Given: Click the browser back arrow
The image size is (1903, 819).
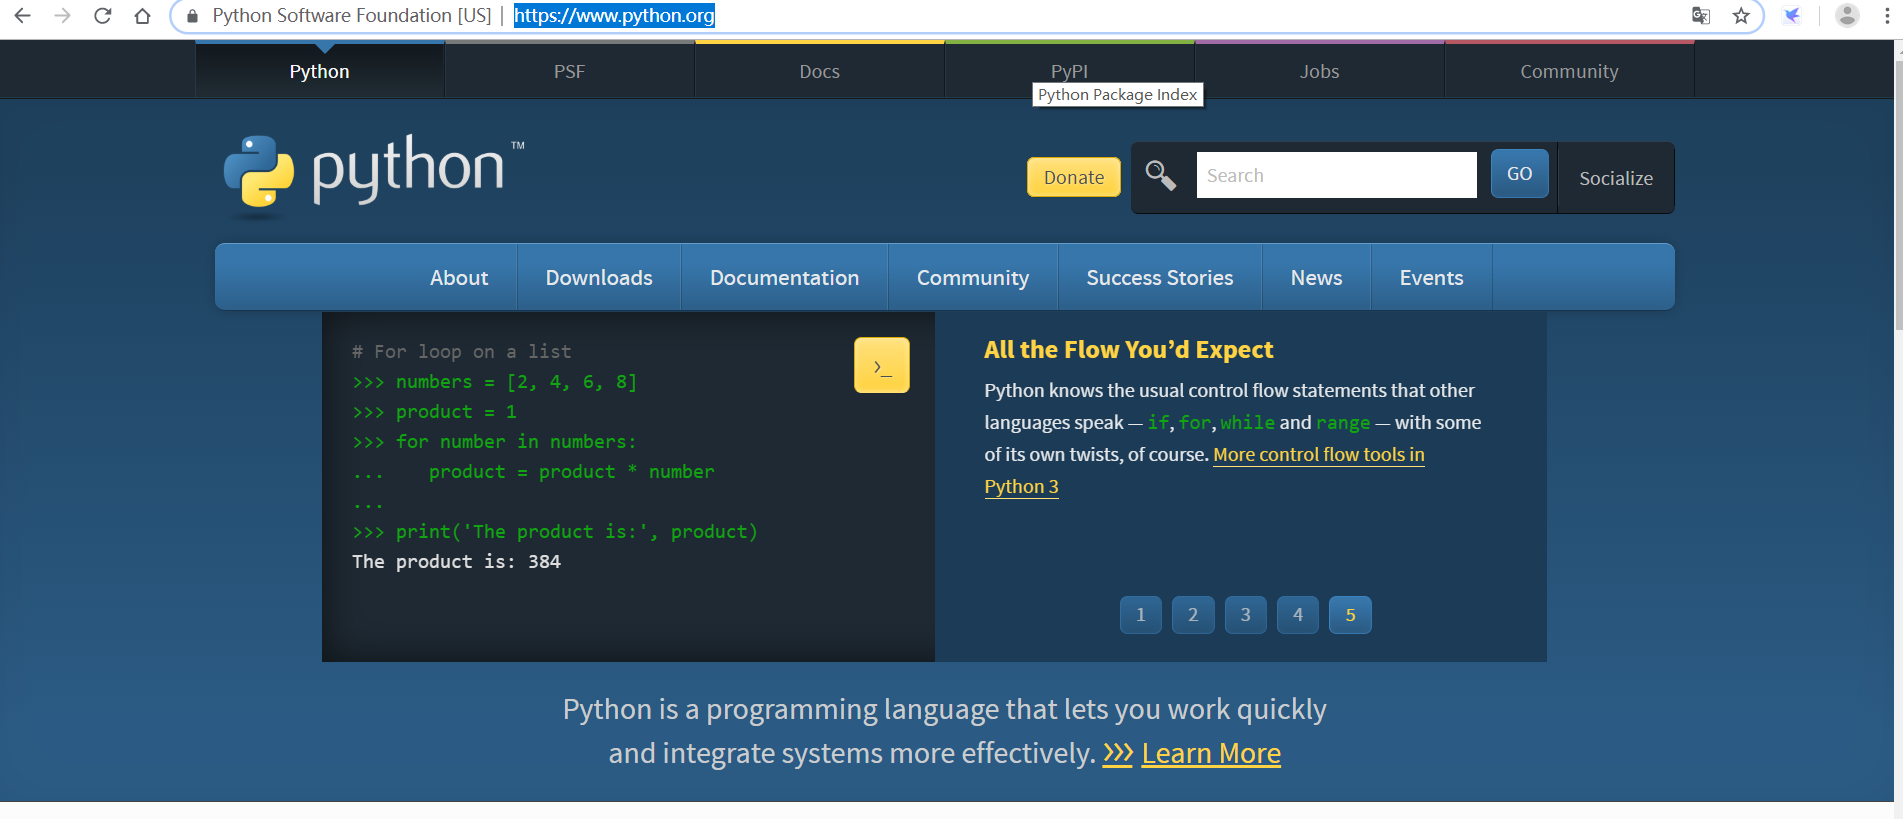Looking at the screenshot, I should pyautogui.click(x=22, y=16).
